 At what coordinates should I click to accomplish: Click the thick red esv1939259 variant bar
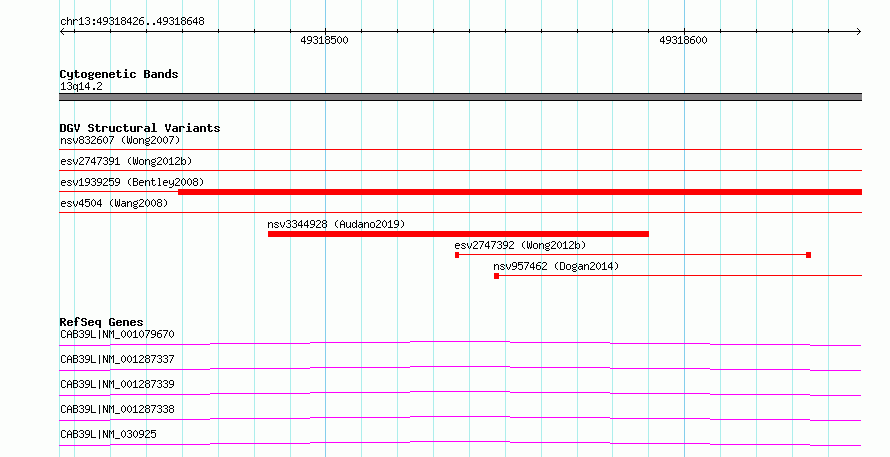coord(520,192)
